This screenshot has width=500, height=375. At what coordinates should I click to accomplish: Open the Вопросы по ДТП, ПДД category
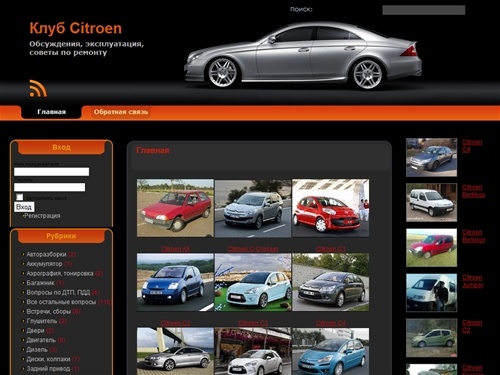[x=58, y=292]
